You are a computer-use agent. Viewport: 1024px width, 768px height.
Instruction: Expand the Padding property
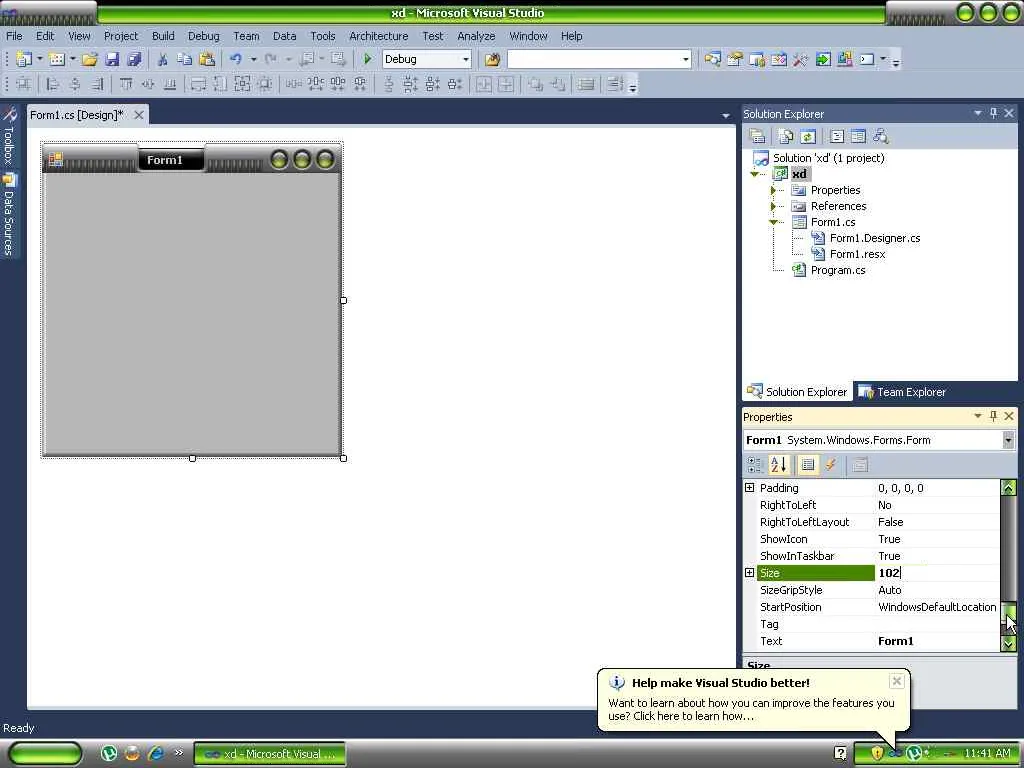coord(750,488)
